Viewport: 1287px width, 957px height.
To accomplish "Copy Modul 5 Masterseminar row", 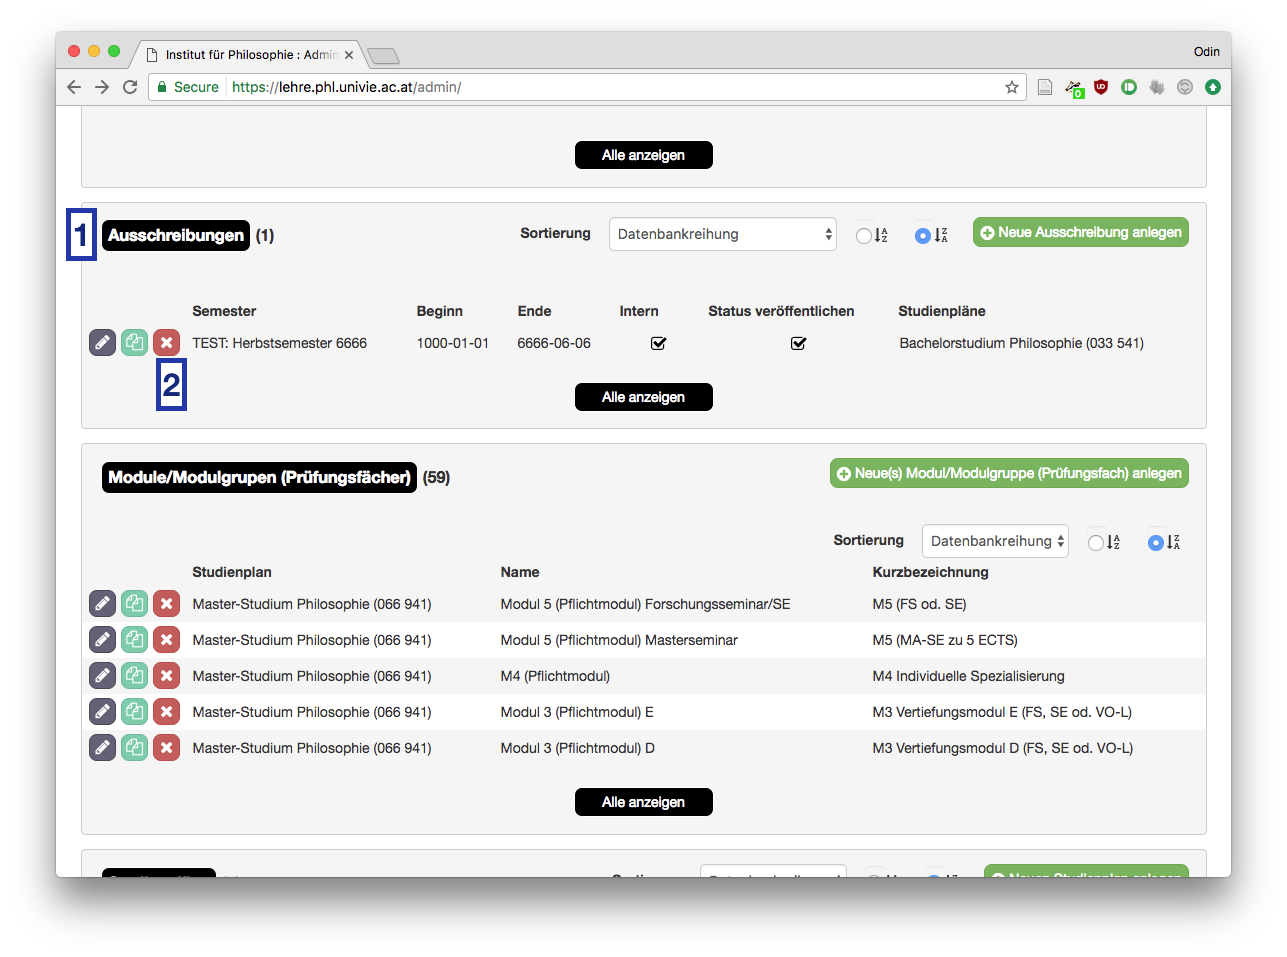I will point(135,640).
